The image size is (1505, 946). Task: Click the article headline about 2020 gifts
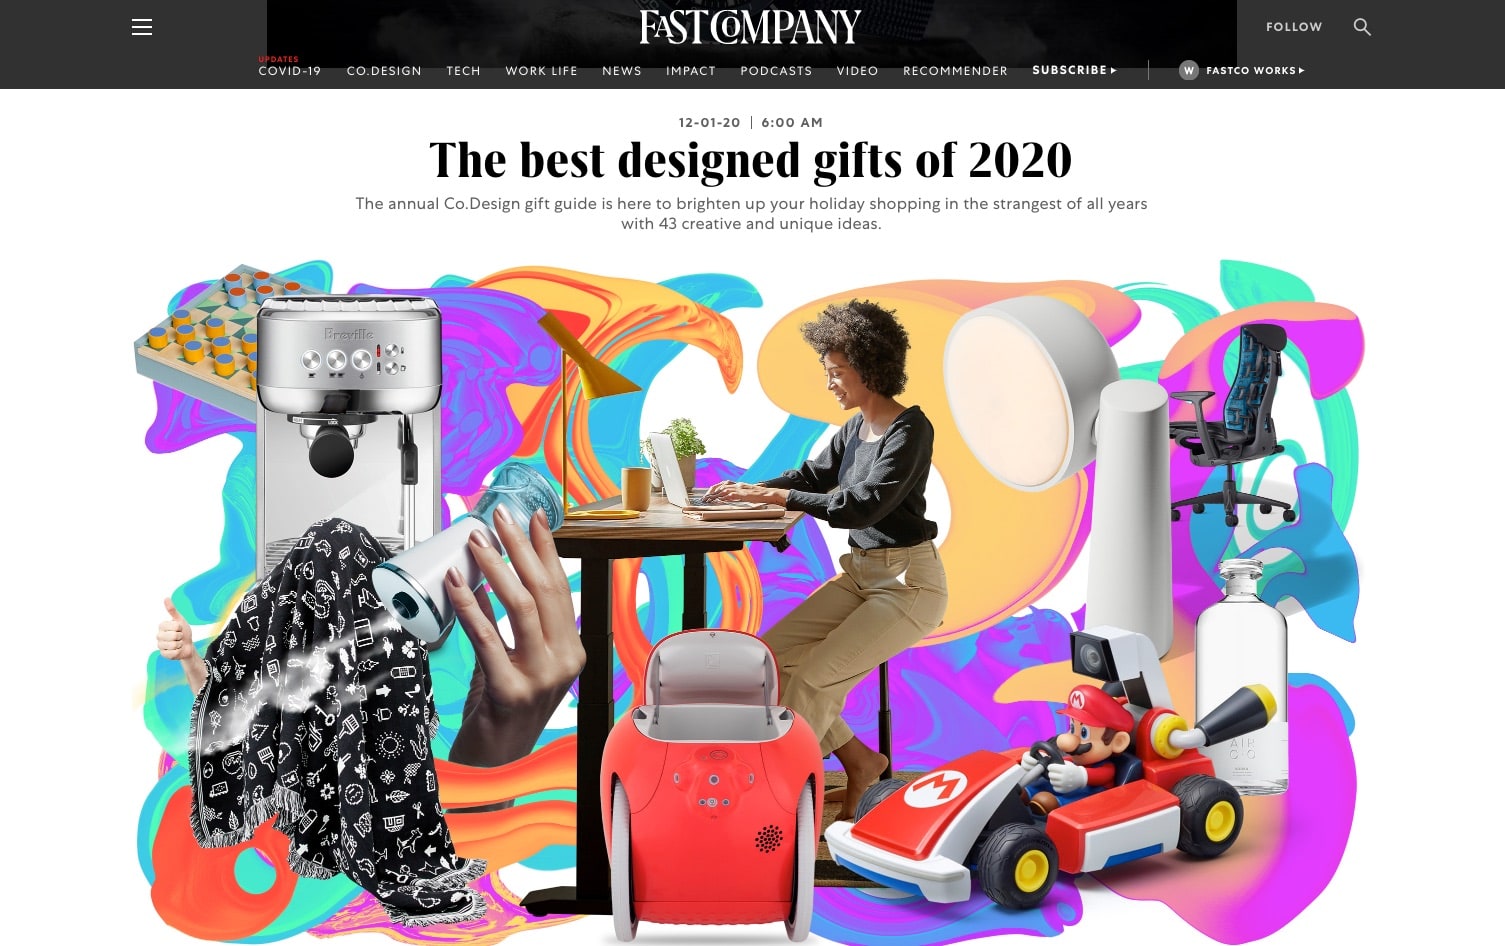point(750,160)
